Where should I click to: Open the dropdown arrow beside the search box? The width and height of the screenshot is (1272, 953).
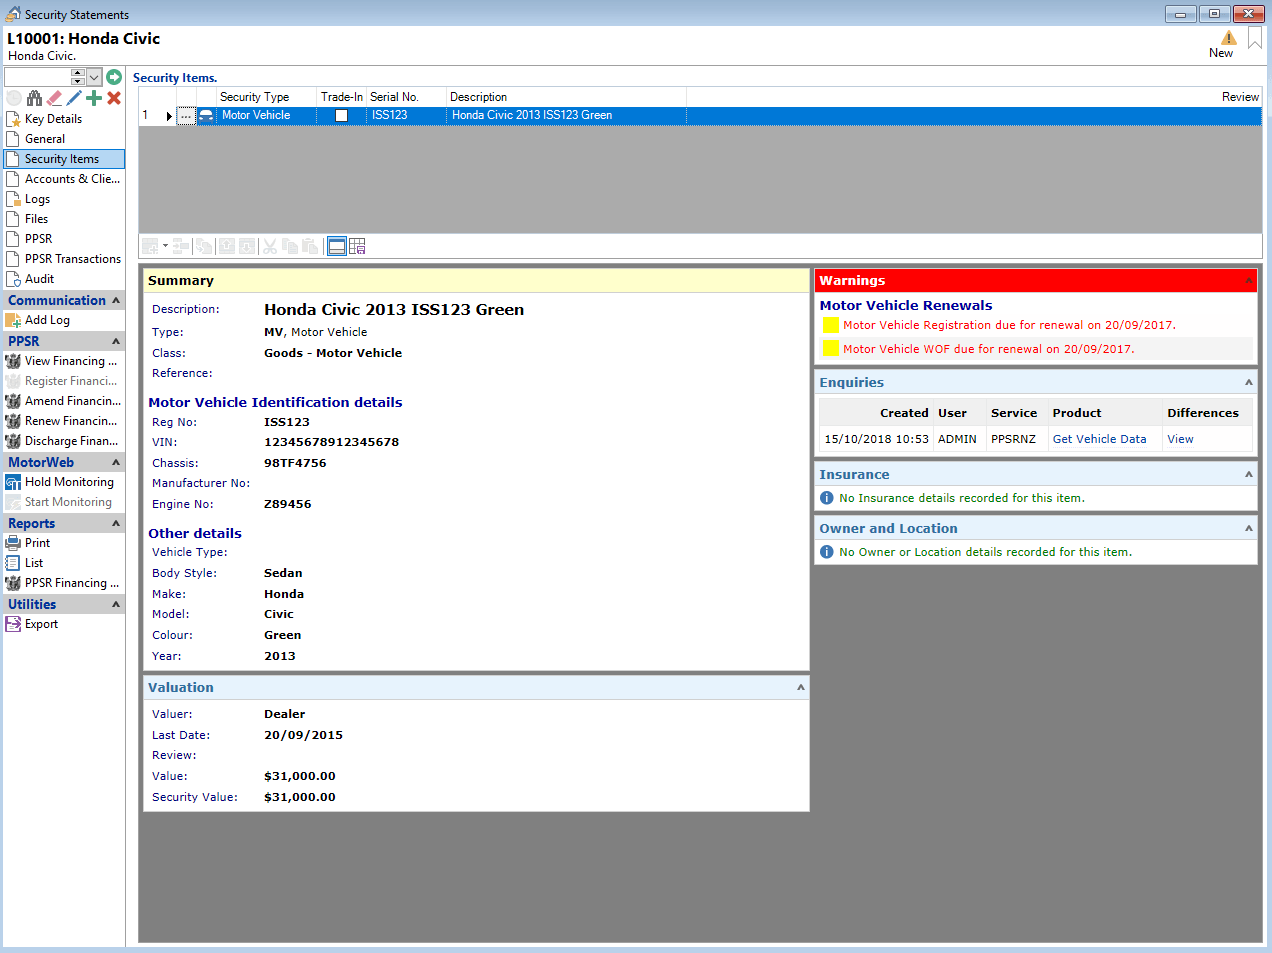[94, 77]
